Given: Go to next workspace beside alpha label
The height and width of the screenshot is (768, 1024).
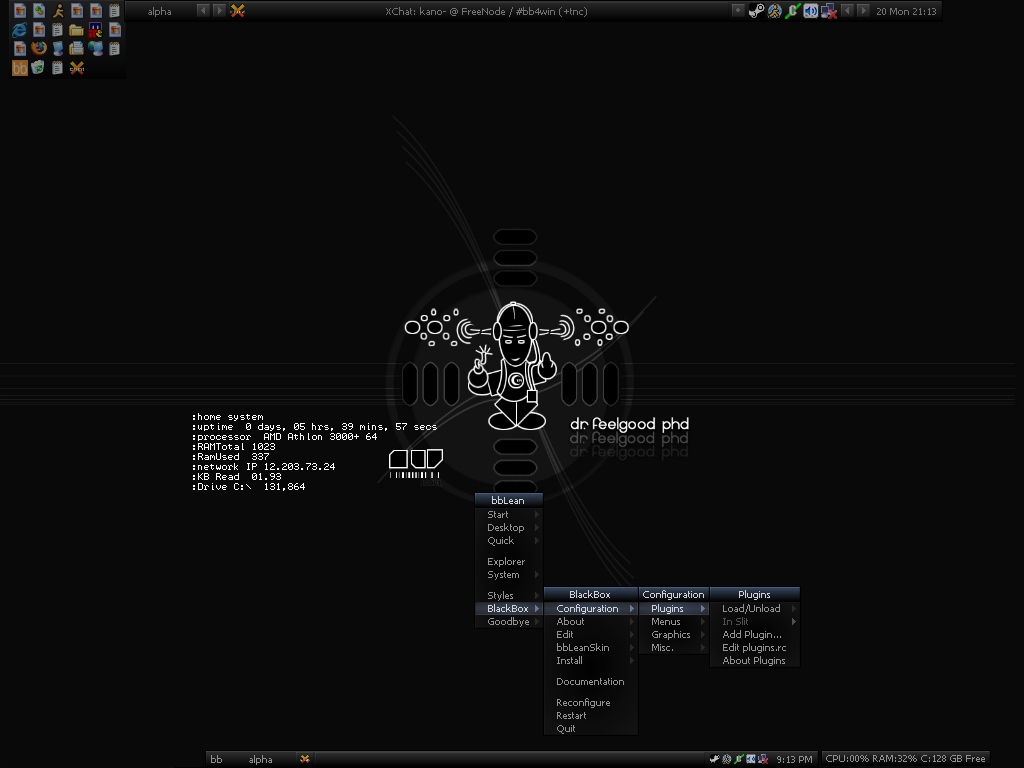Looking at the screenshot, I should [219, 10].
